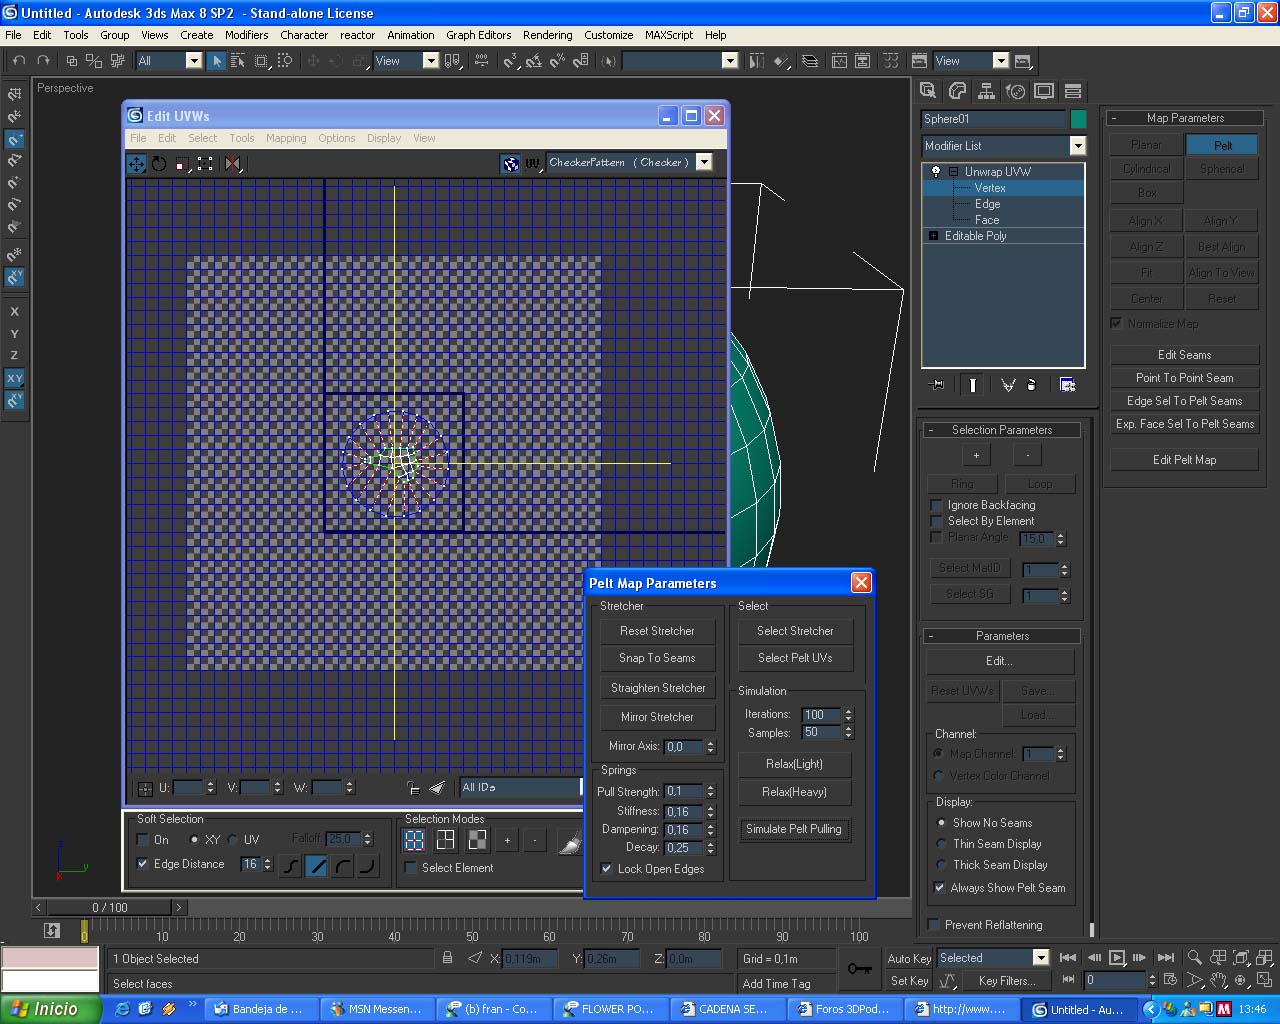Select Thin Seam Display radio button
Viewport: 1280px width, 1024px height.
point(941,844)
